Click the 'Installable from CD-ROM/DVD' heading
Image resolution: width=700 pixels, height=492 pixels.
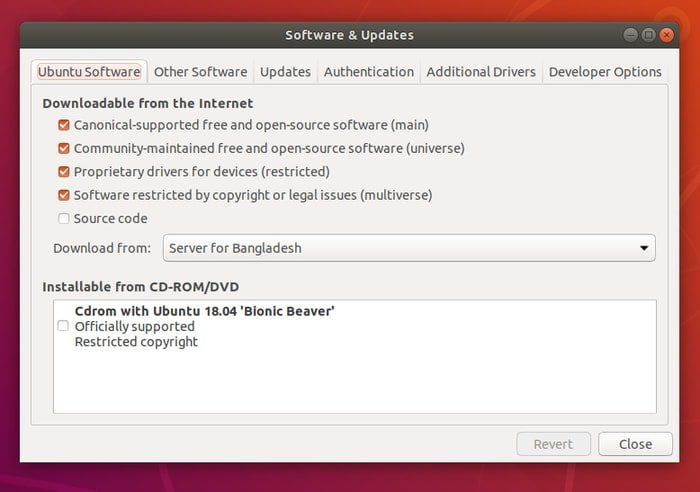point(141,287)
